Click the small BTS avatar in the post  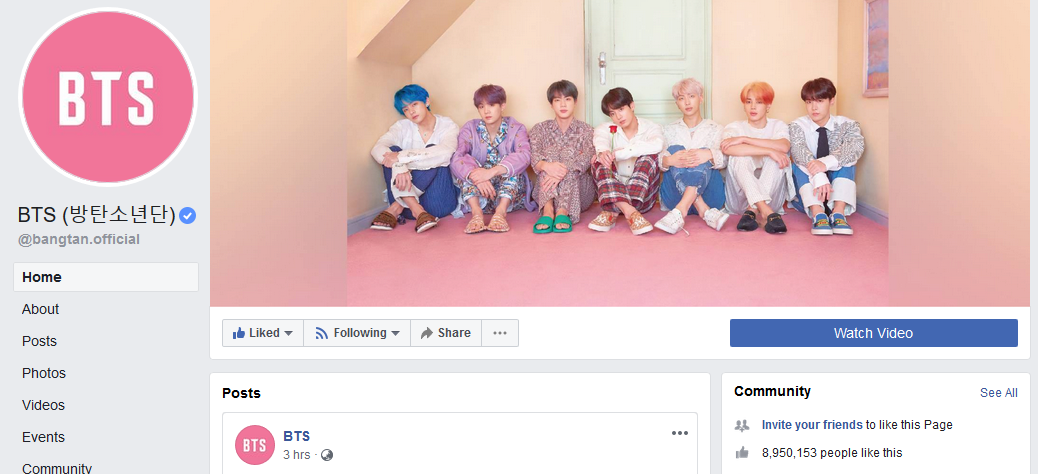(x=255, y=445)
